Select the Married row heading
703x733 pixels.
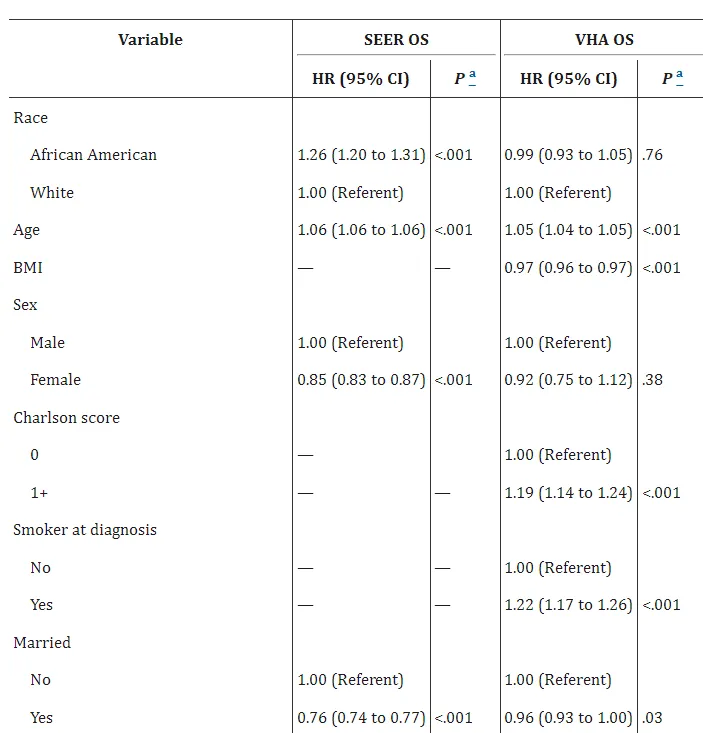pos(42,643)
